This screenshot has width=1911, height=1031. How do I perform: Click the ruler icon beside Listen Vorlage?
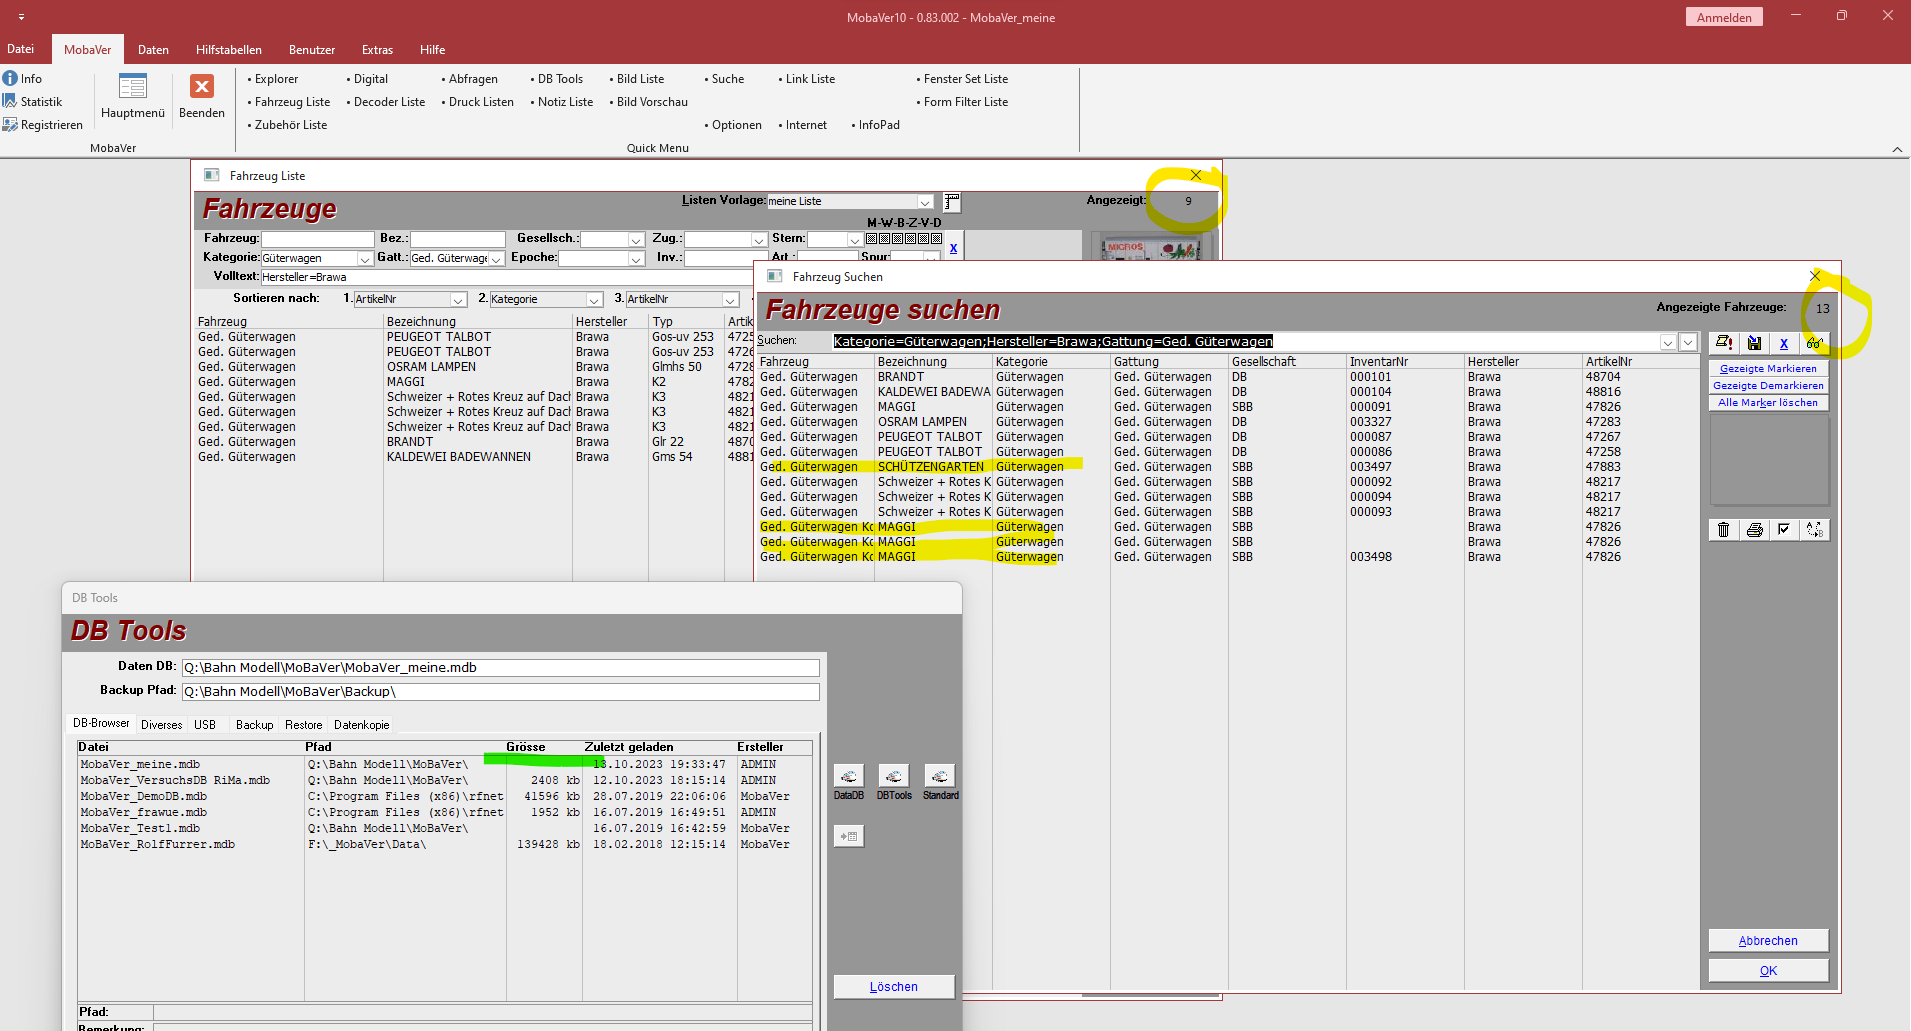[x=952, y=202]
